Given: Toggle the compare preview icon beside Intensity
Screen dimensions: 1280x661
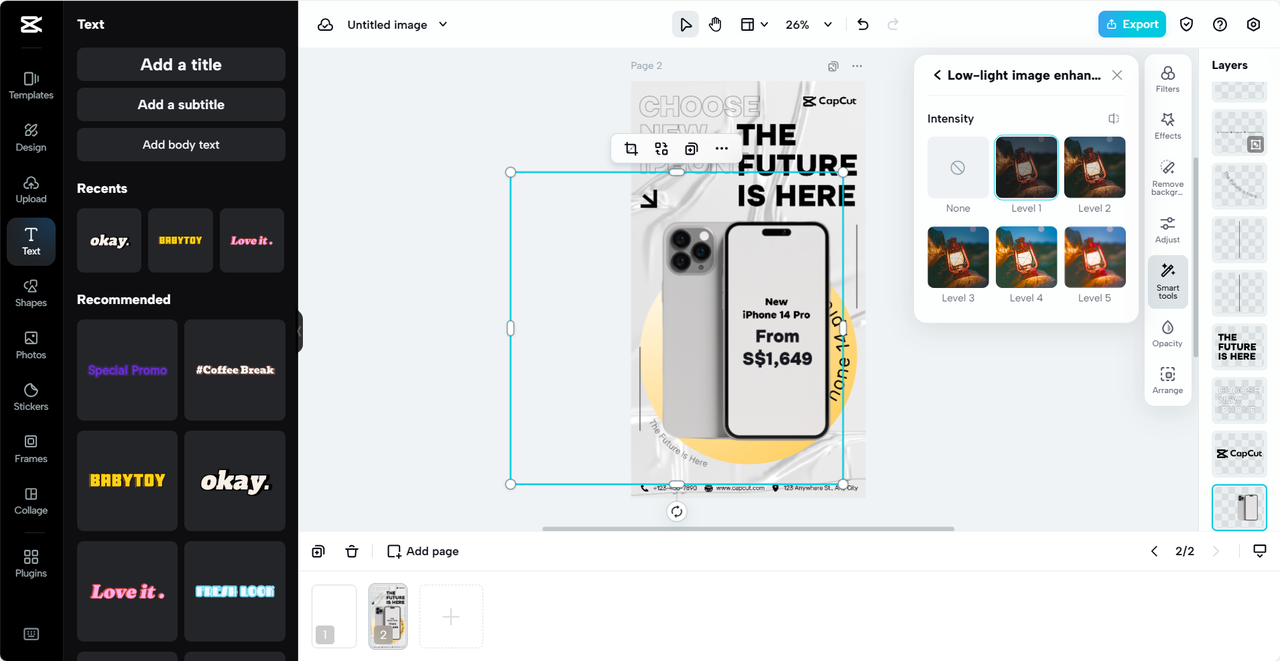Looking at the screenshot, I should click(1113, 119).
